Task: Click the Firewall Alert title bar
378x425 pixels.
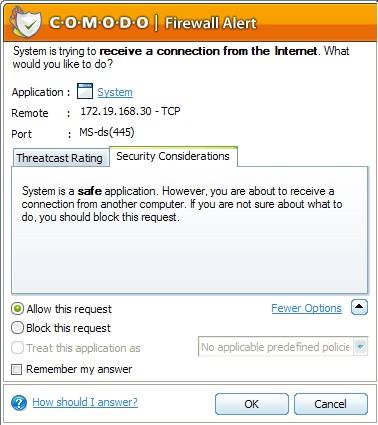Action: [x=189, y=23]
